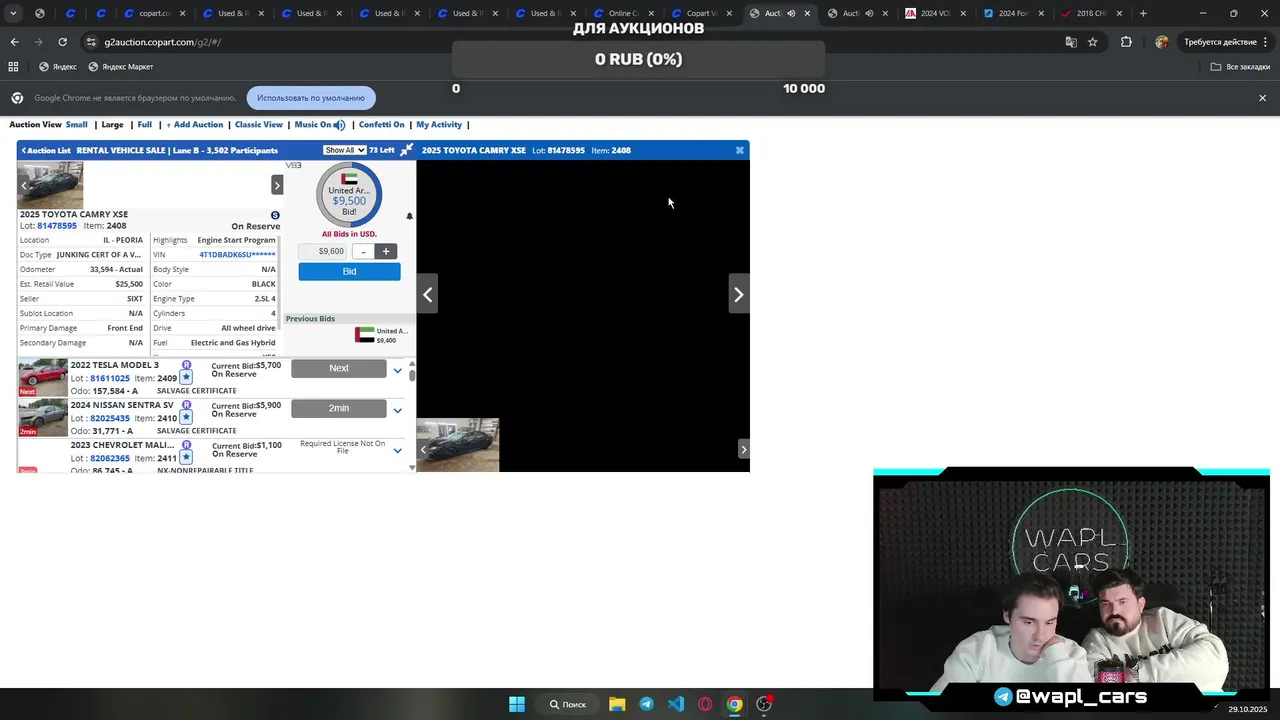1280x720 pixels.
Task: Open Все закладки bookmarks folder
Action: 1240,67
